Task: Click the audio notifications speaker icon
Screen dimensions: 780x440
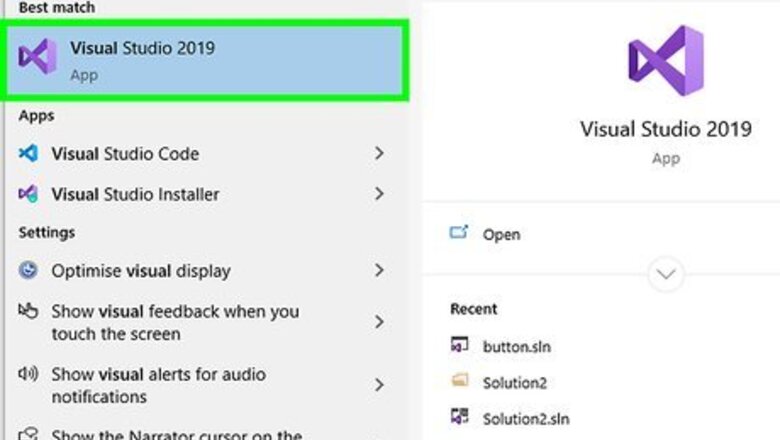Action: coord(29,375)
